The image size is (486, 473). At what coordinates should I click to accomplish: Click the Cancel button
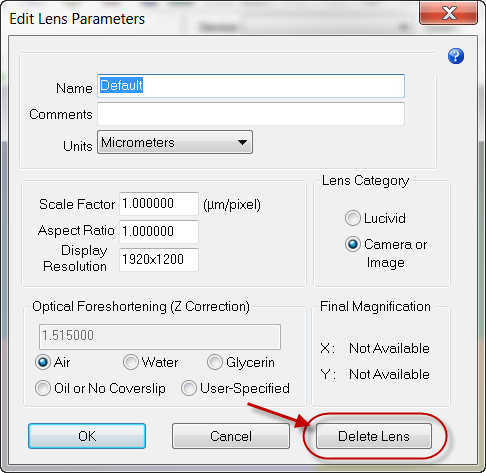(231, 436)
